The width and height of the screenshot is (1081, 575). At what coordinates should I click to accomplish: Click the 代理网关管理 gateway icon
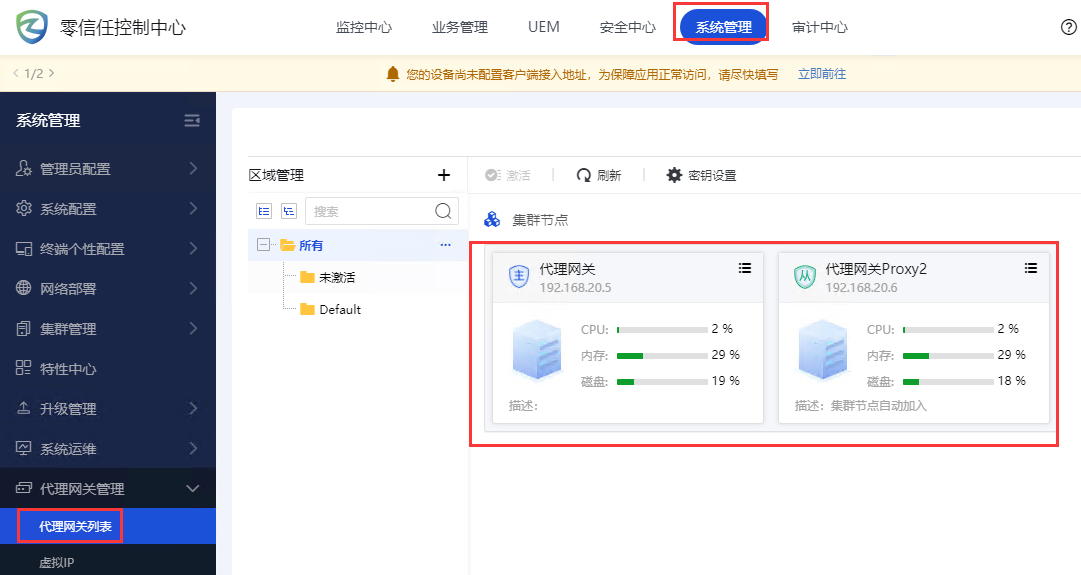point(23,488)
